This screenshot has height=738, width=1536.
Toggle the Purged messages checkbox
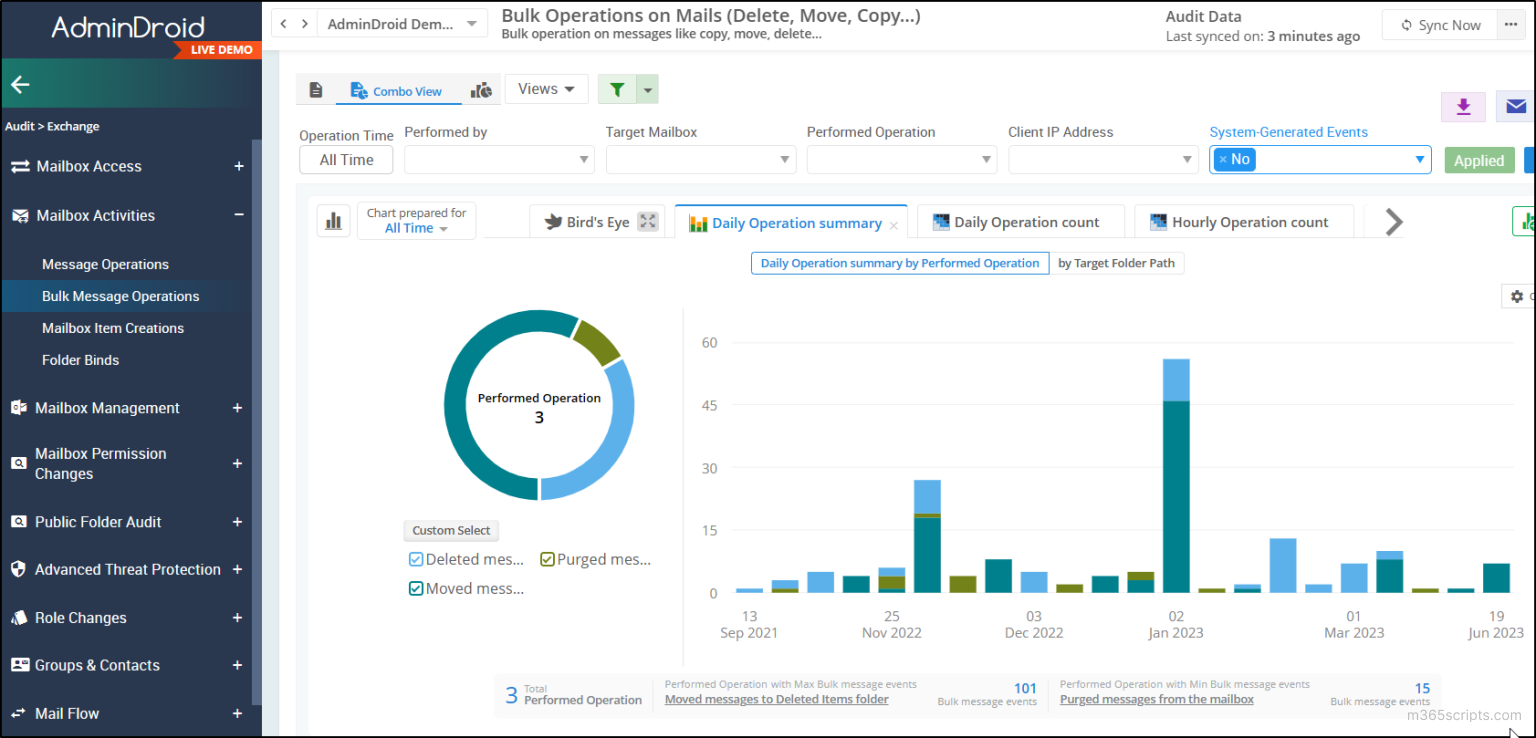click(546, 559)
